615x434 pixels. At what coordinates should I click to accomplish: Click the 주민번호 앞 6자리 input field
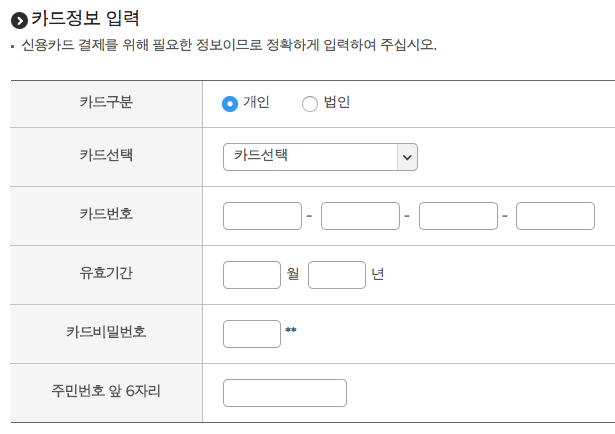285,393
